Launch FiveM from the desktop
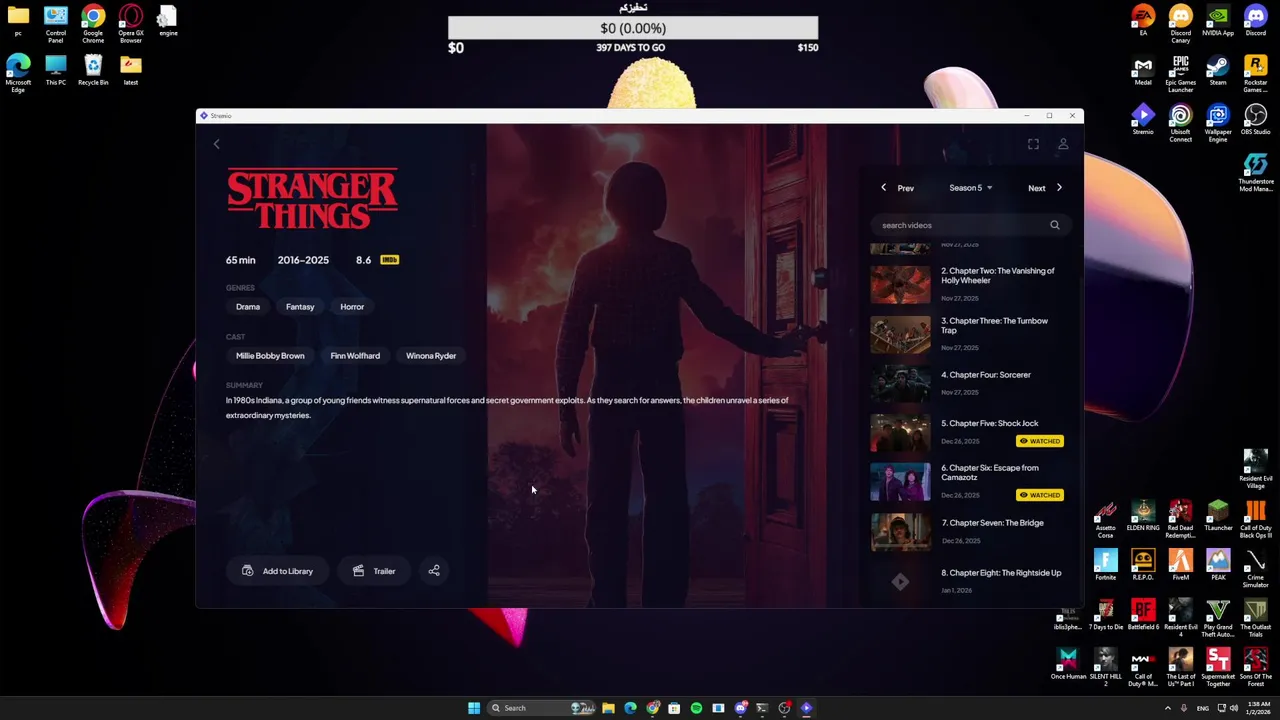1280x720 pixels. pos(1180,565)
